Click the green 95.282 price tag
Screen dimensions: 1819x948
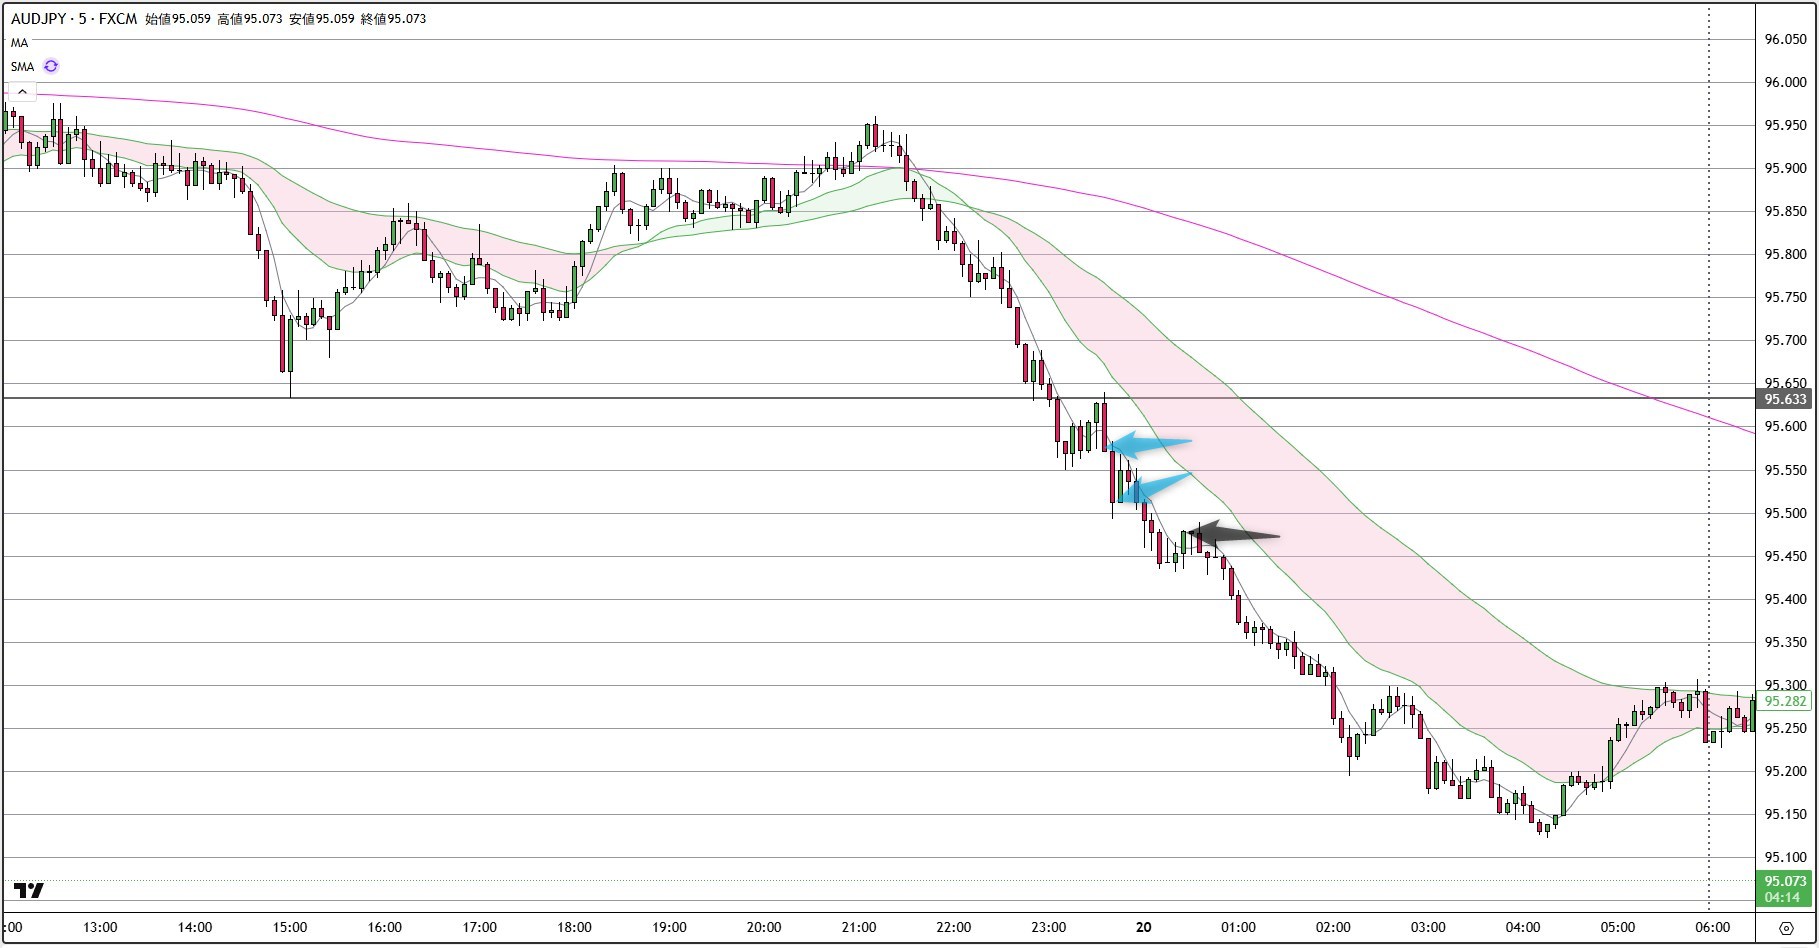tap(1785, 702)
